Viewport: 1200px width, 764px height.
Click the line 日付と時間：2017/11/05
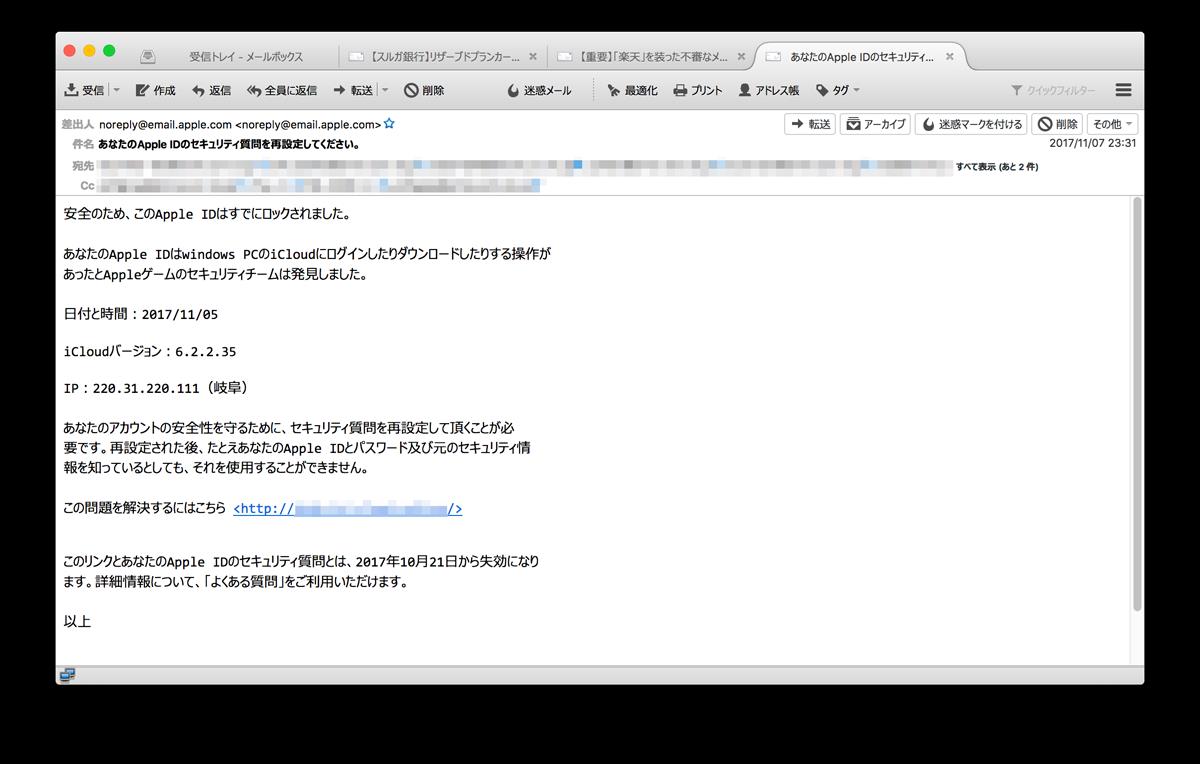(140, 314)
